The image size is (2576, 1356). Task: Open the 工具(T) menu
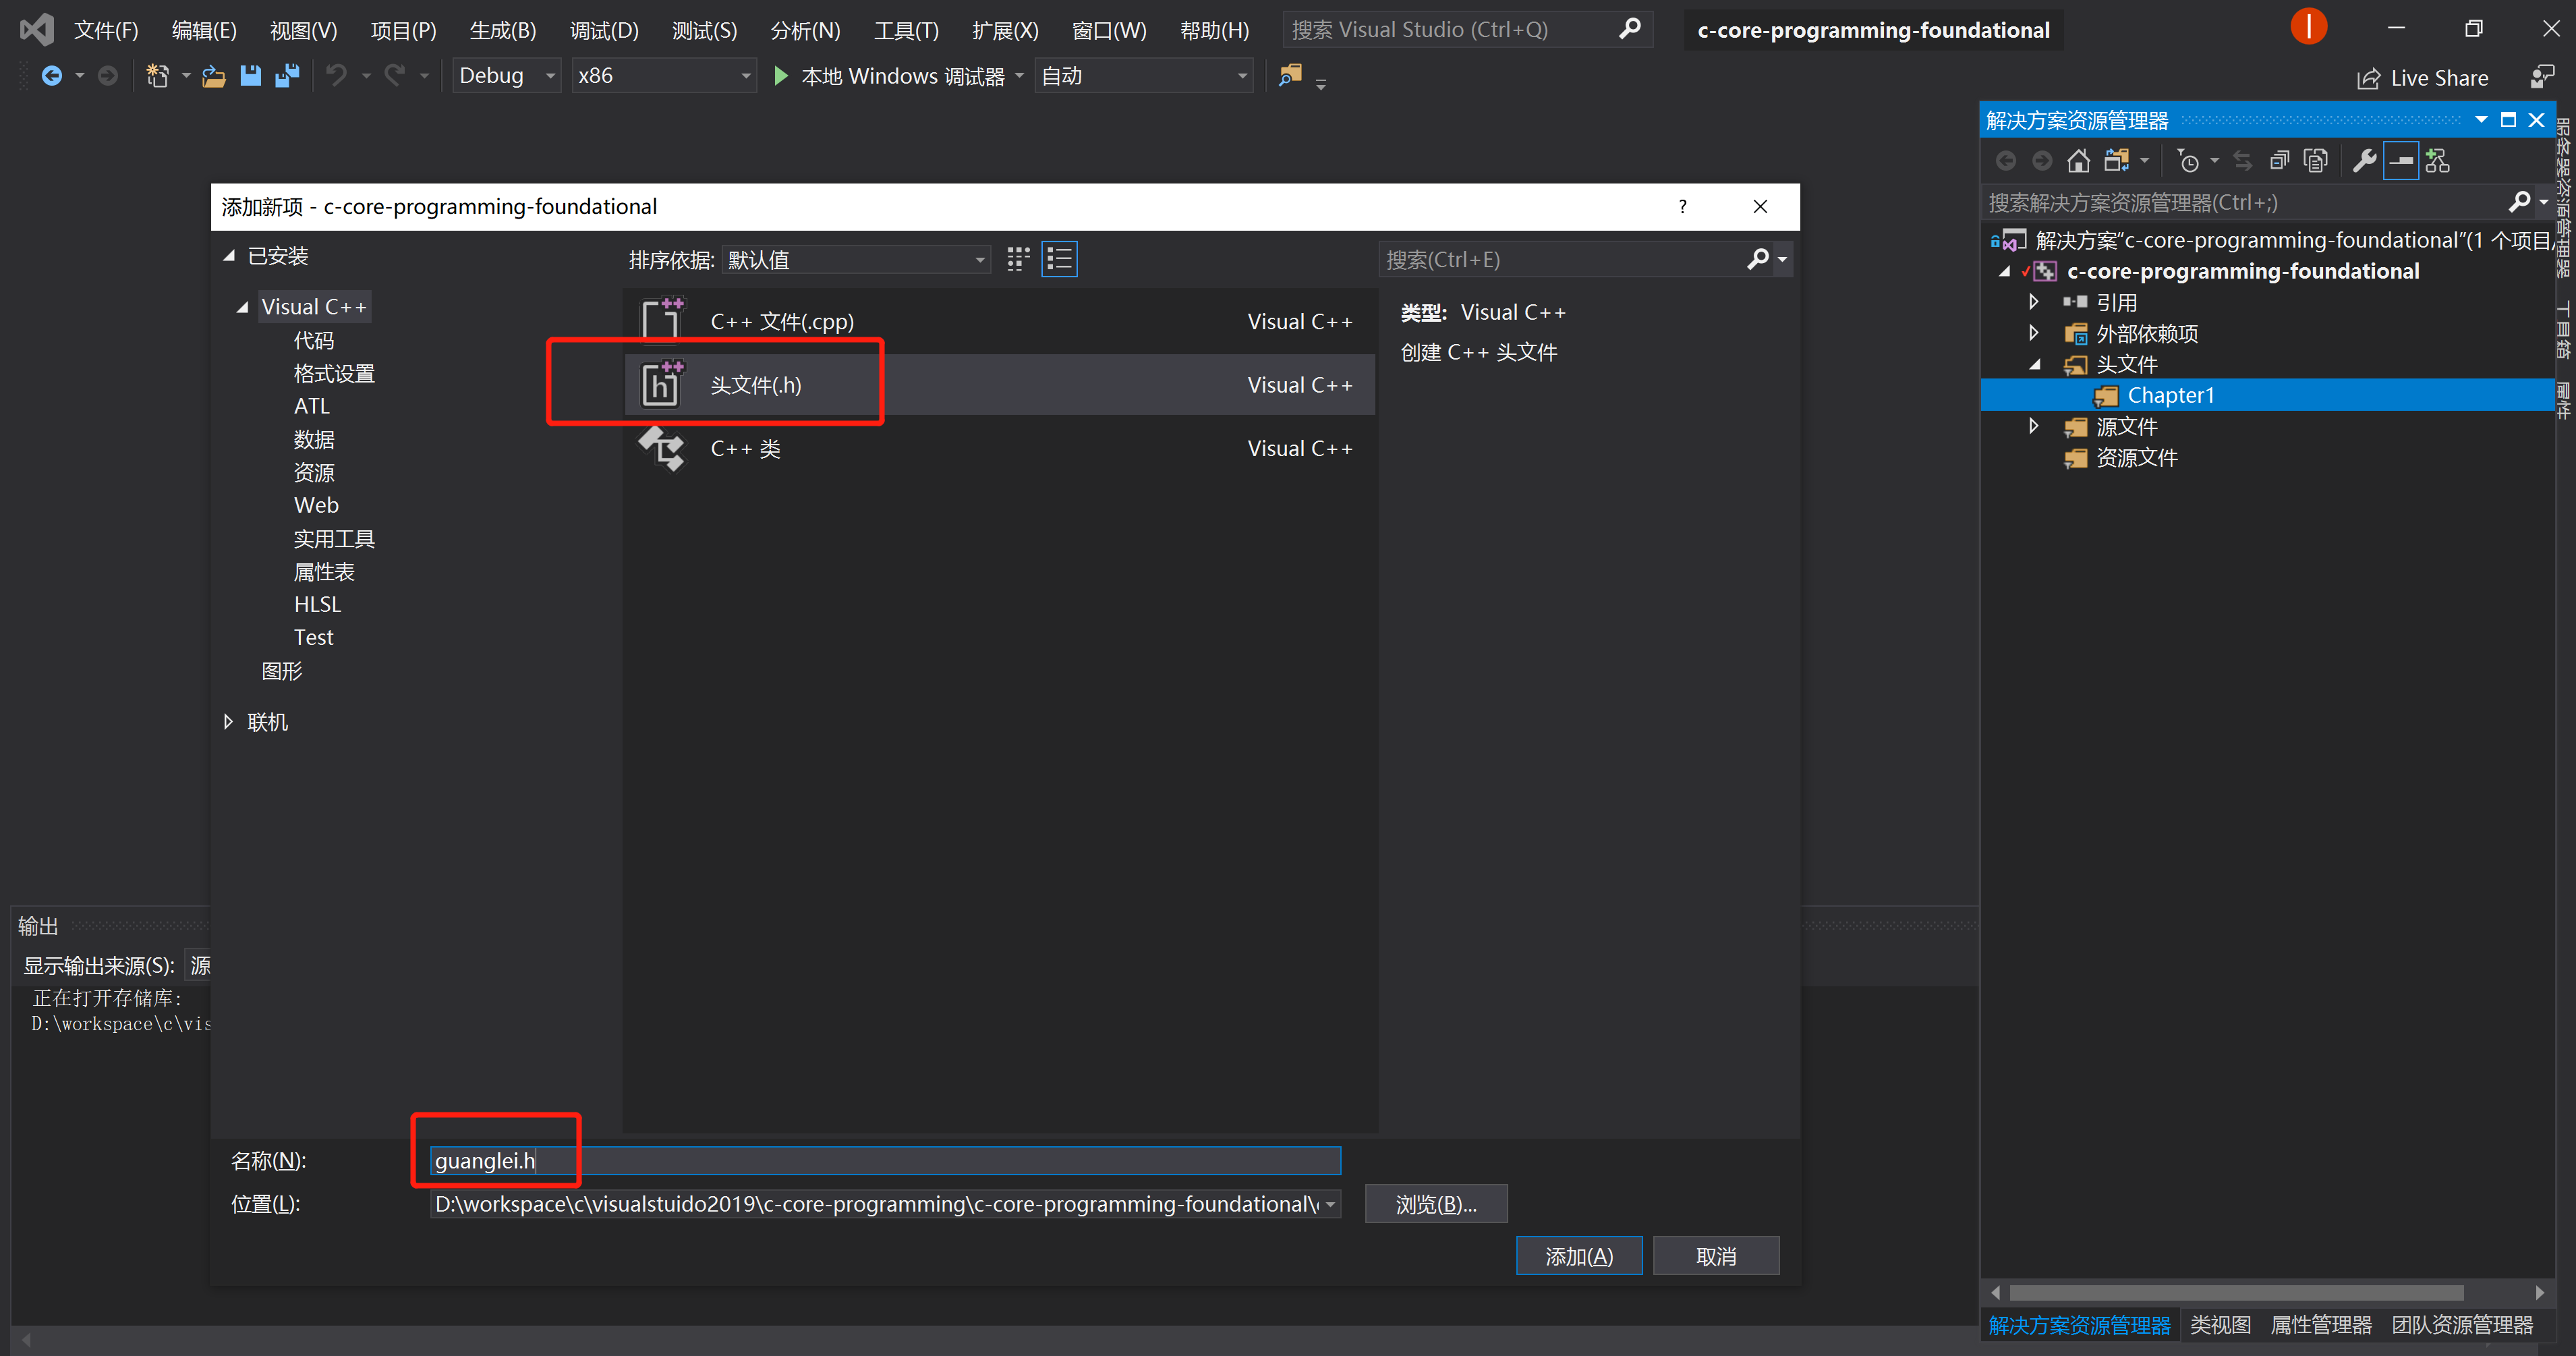[906, 30]
